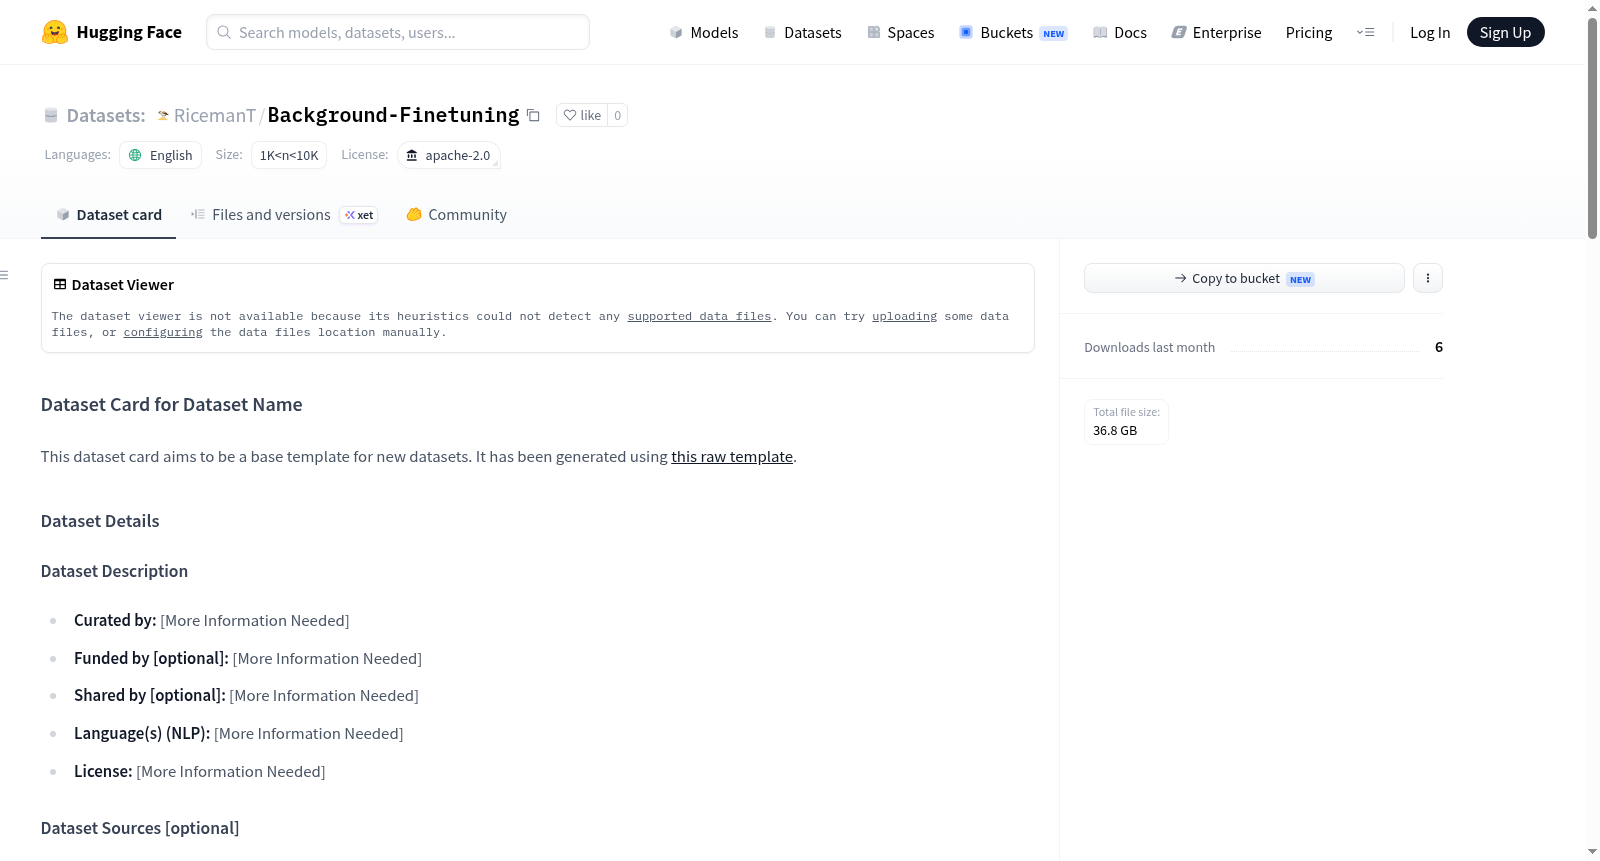This screenshot has height=861, width=1600.
Task: Click the Language(s) (NLP): list item
Action: click(239, 734)
